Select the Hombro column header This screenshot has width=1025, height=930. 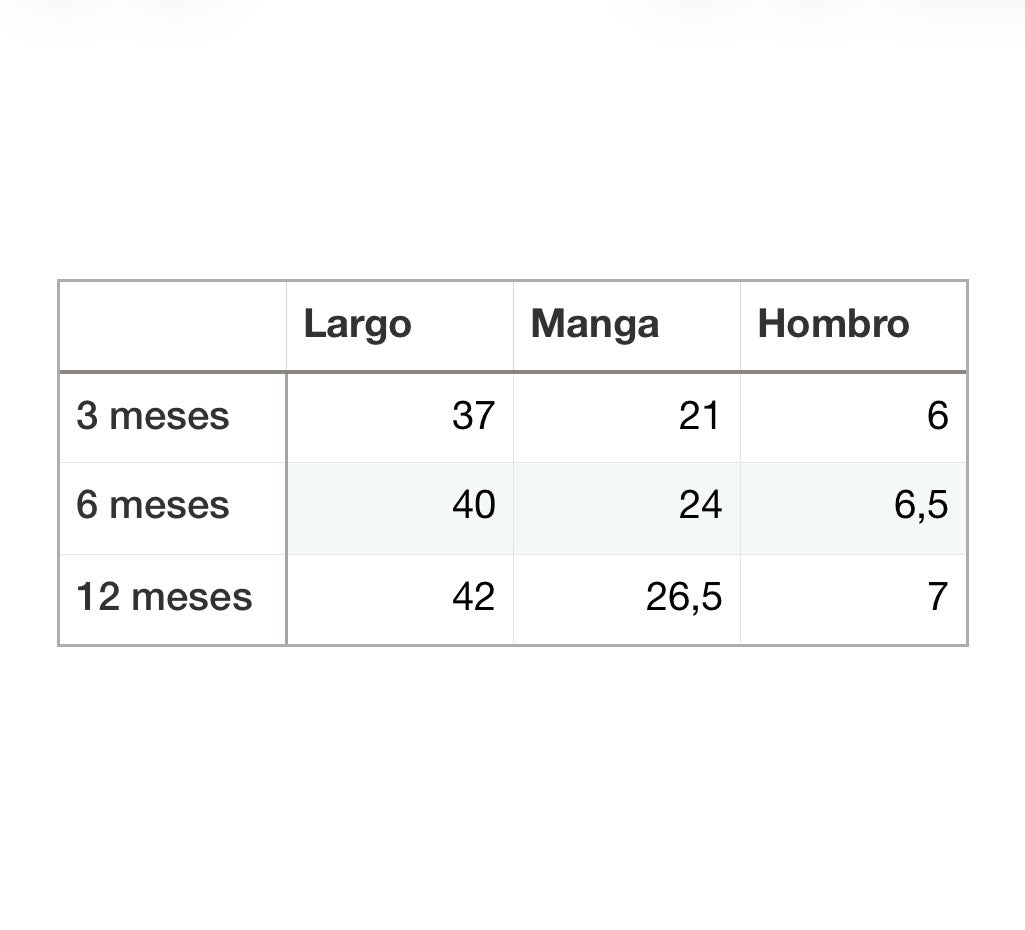[833, 324]
